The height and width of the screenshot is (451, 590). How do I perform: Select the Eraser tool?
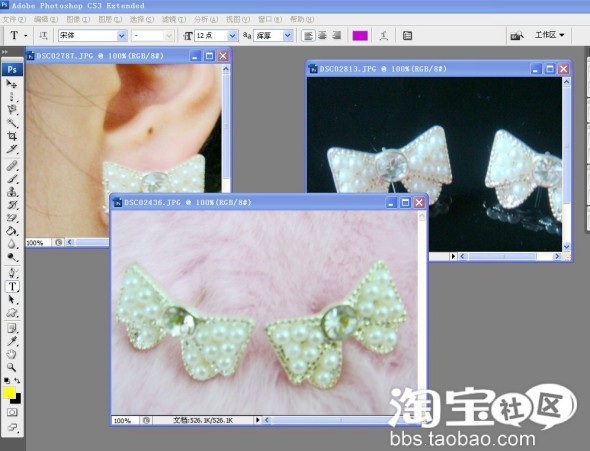12,218
